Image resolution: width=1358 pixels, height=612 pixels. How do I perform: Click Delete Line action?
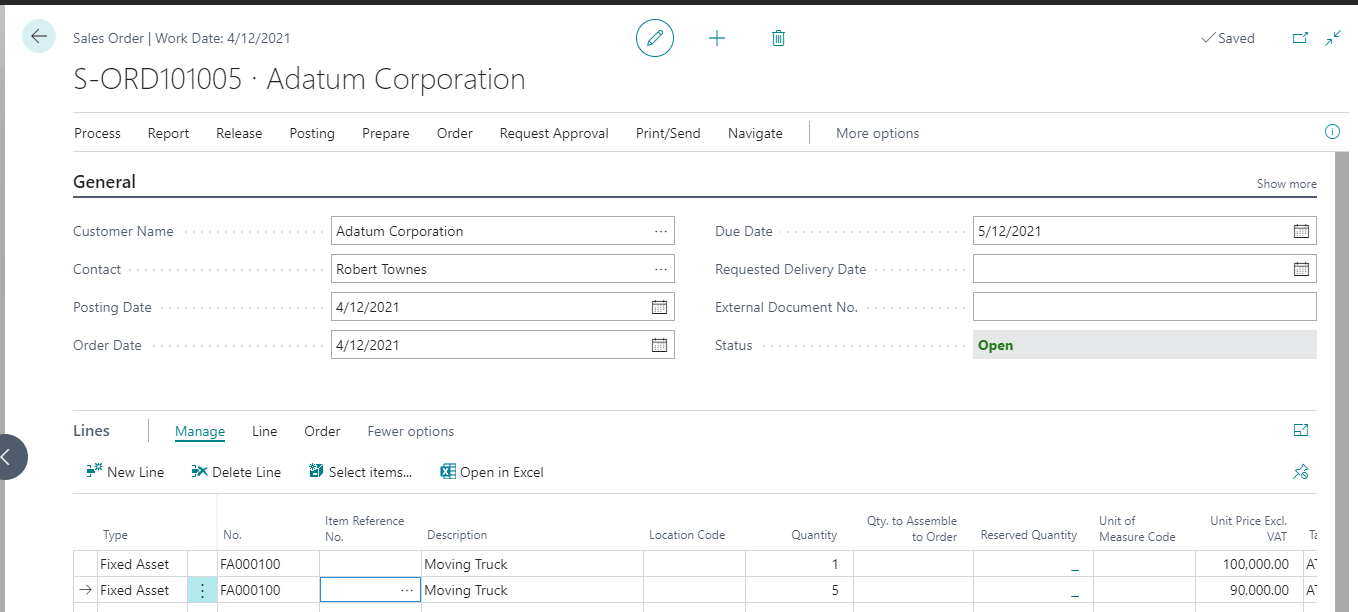coord(236,472)
